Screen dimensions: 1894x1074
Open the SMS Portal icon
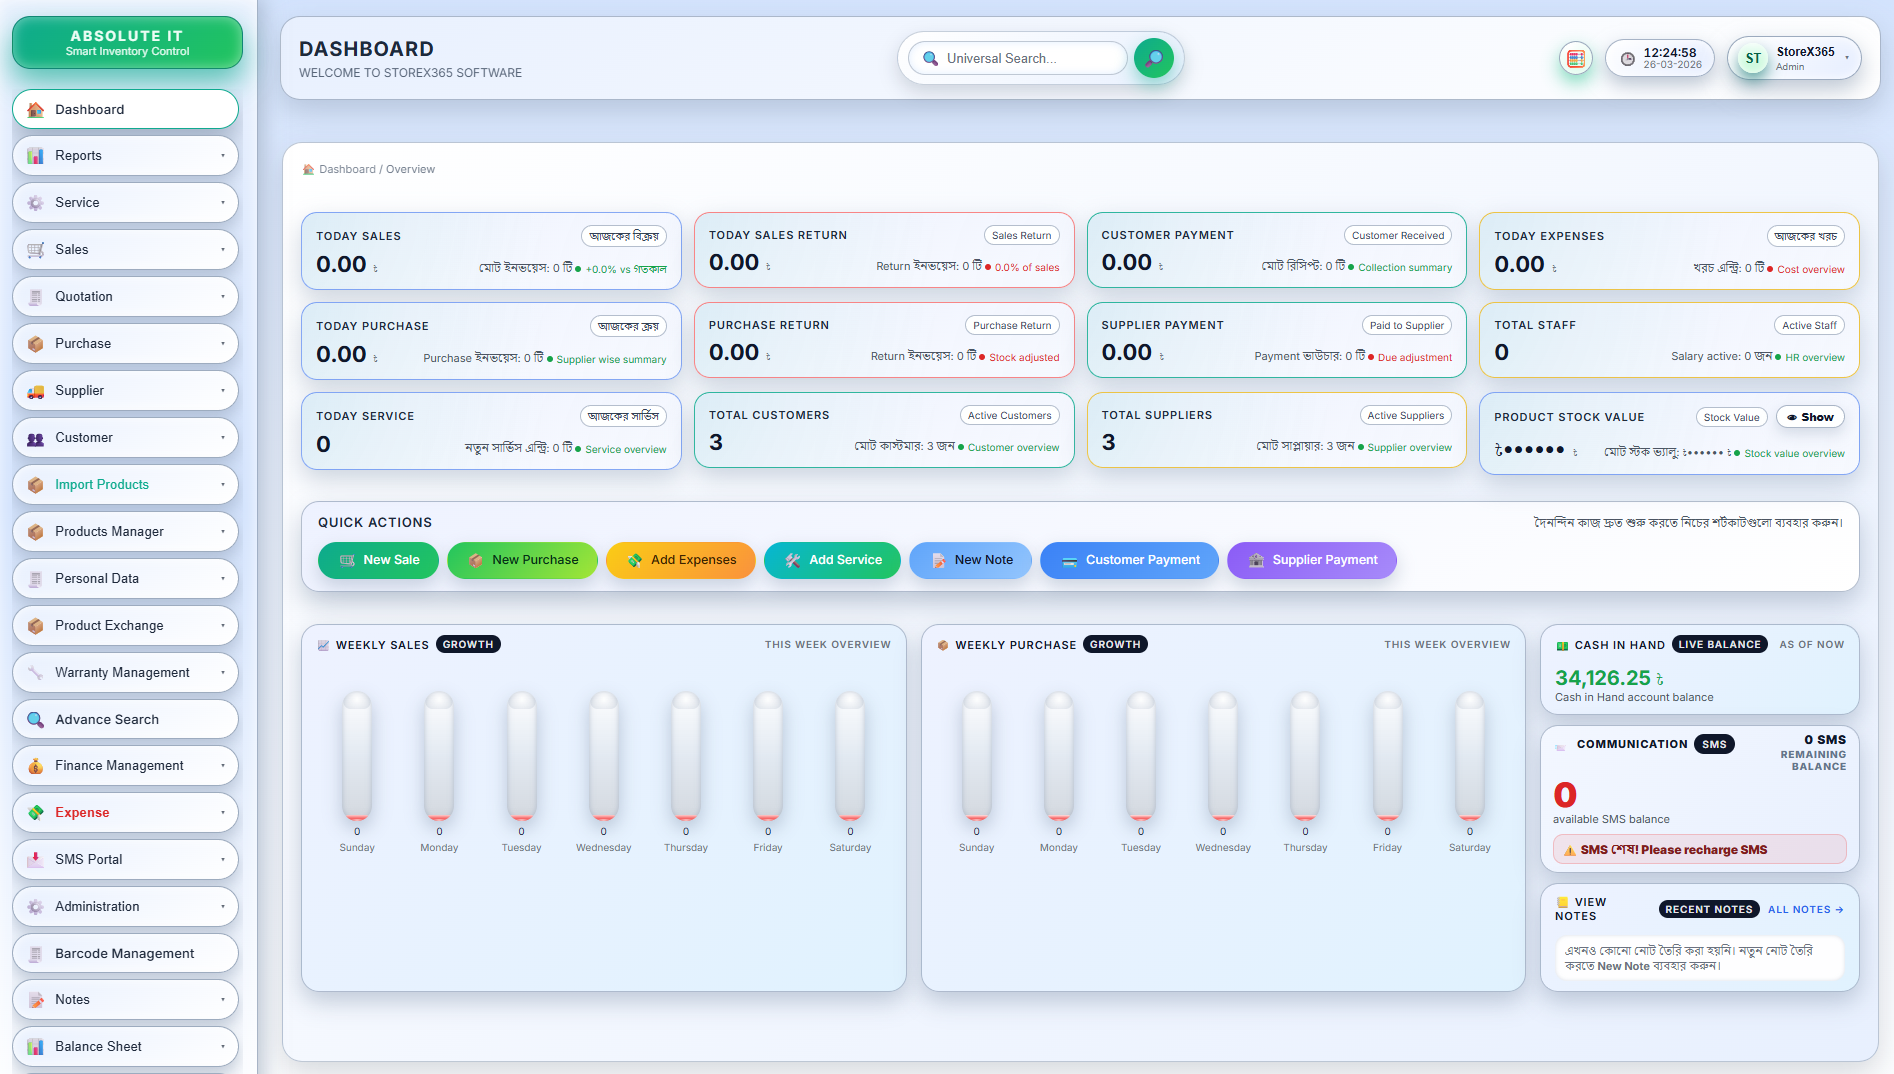(36, 859)
